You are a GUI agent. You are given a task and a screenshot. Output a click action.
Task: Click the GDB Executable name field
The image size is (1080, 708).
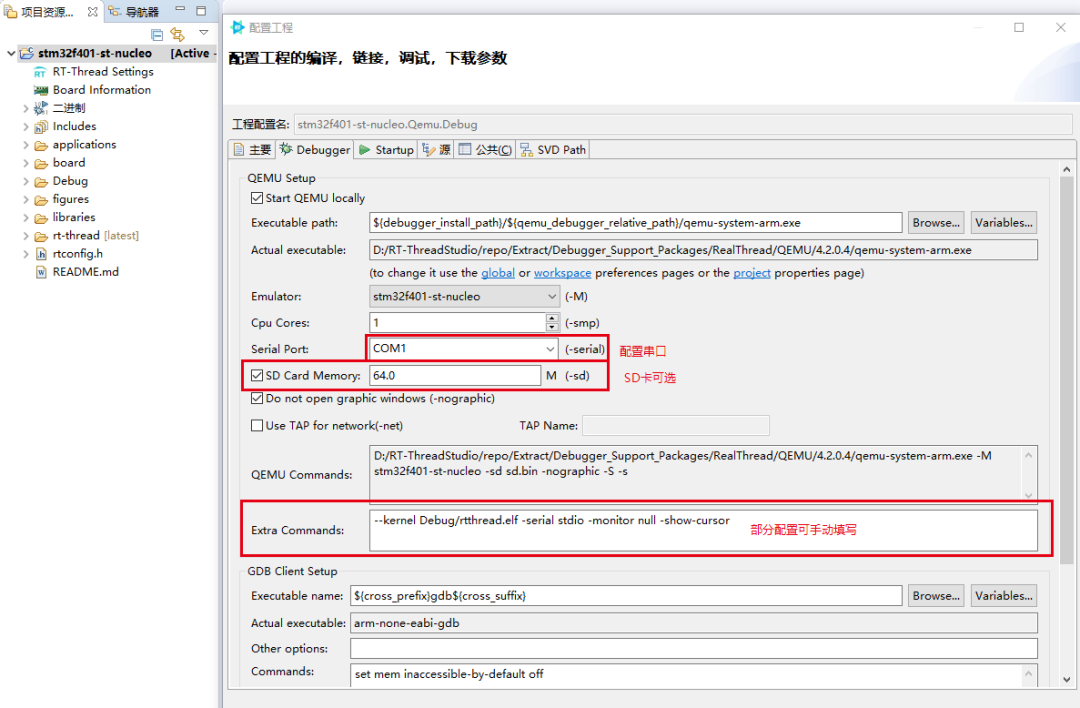point(626,596)
